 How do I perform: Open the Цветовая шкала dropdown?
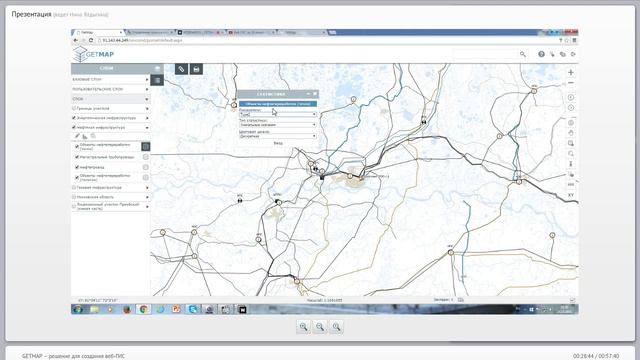(x=278, y=136)
